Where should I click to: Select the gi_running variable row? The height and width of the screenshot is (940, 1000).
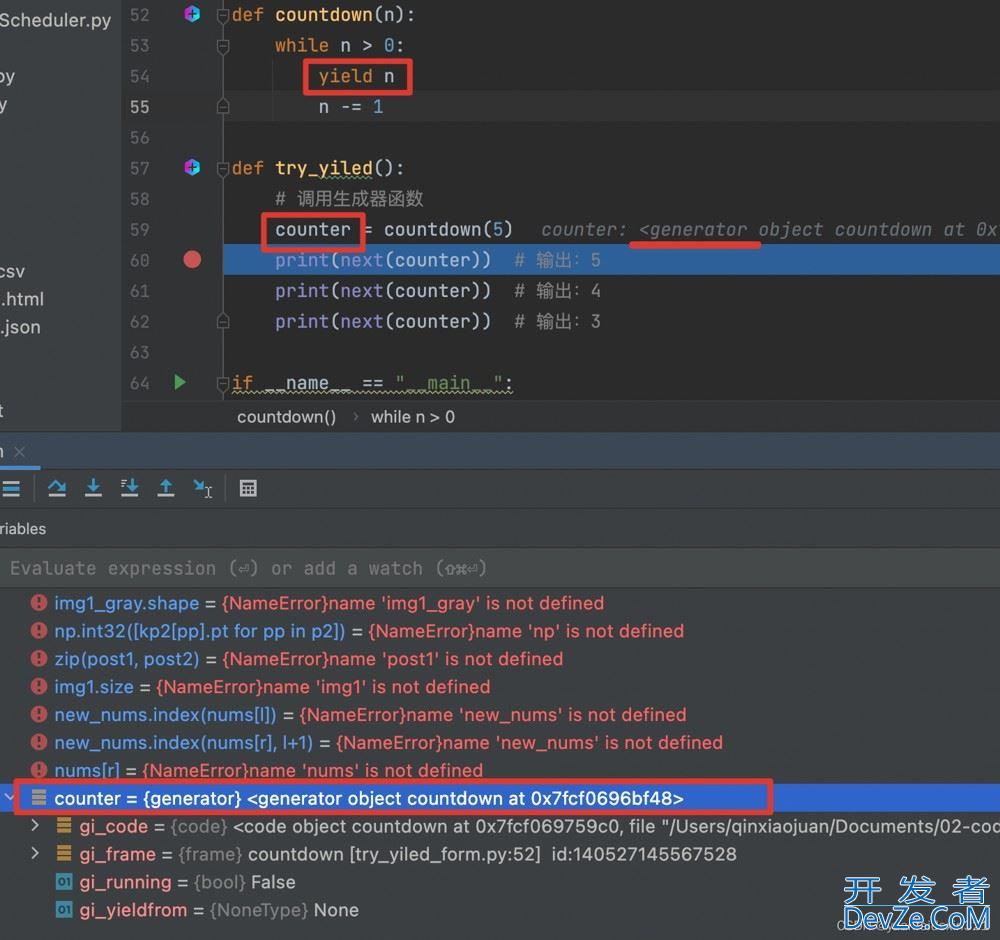point(187,882)
